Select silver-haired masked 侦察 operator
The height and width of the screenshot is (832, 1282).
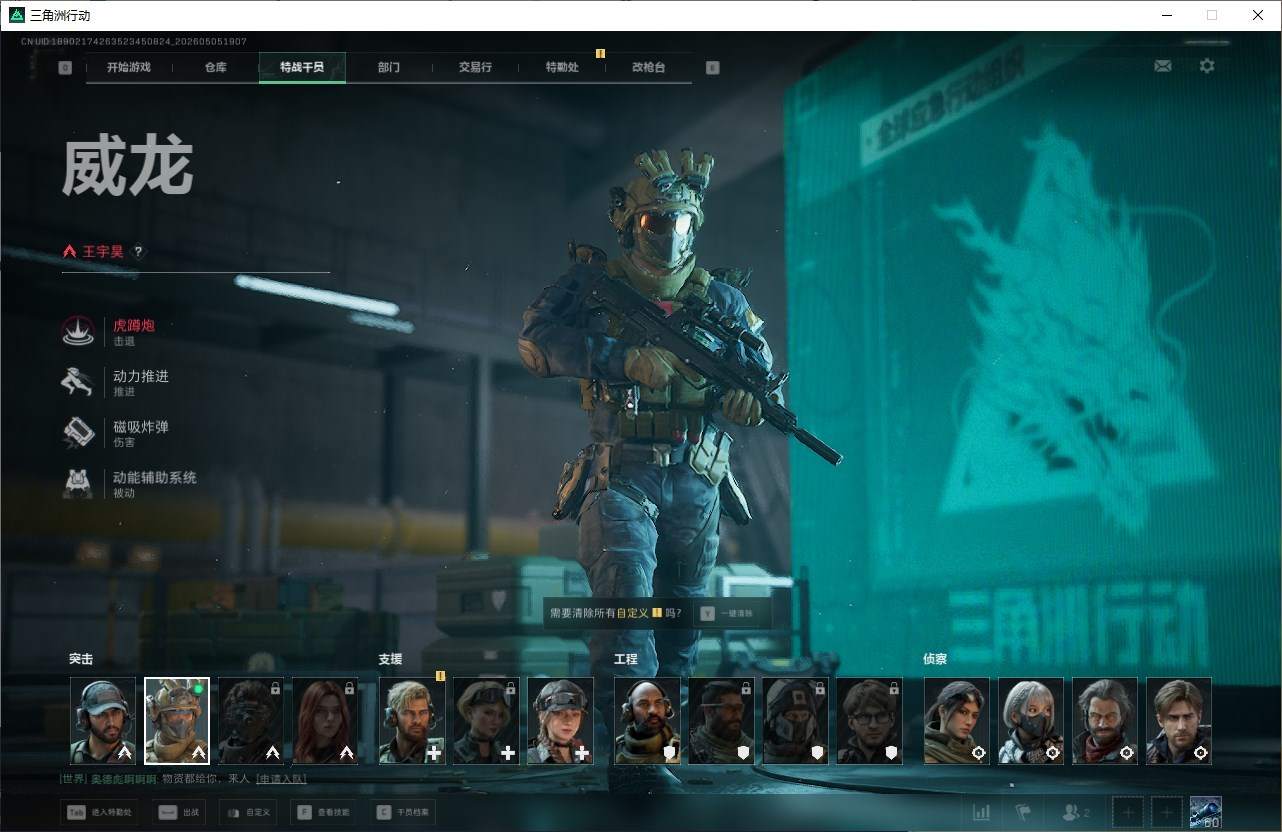click(x=1031, y=721)
